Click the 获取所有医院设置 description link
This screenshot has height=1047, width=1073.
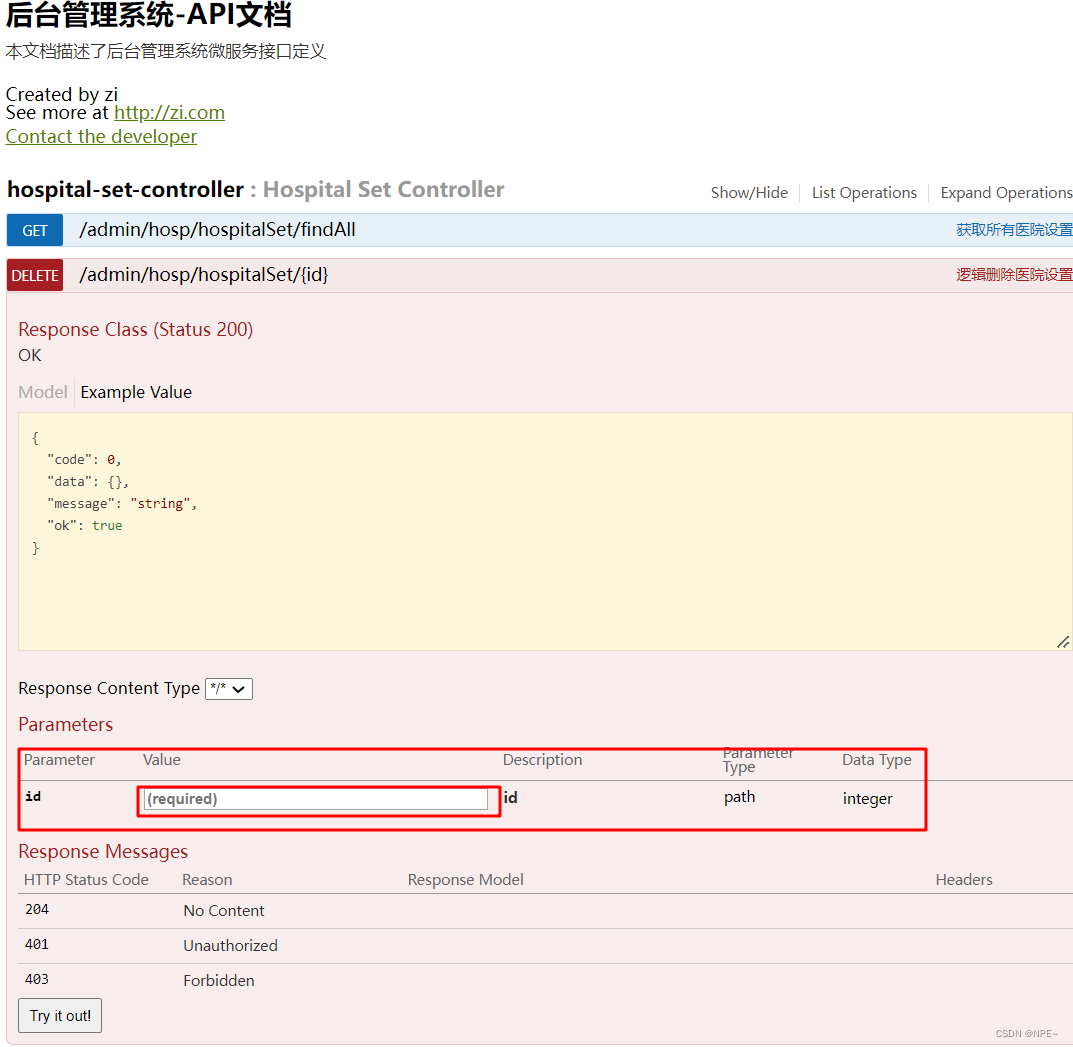tap(1014, 230)
